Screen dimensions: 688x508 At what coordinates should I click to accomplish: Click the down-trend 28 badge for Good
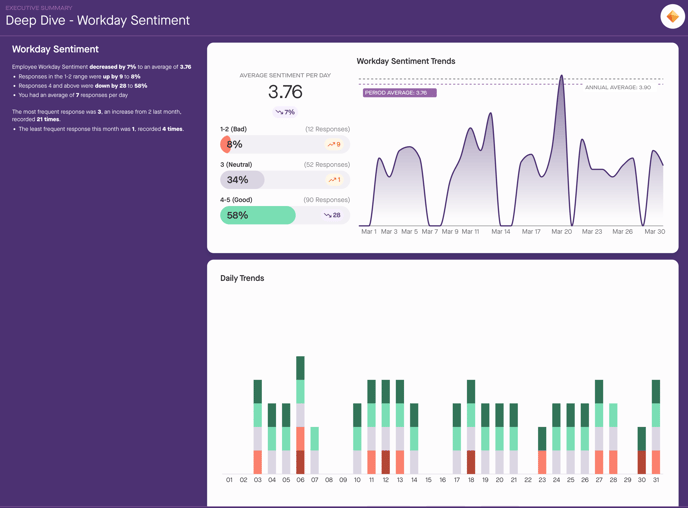(333, 215)
